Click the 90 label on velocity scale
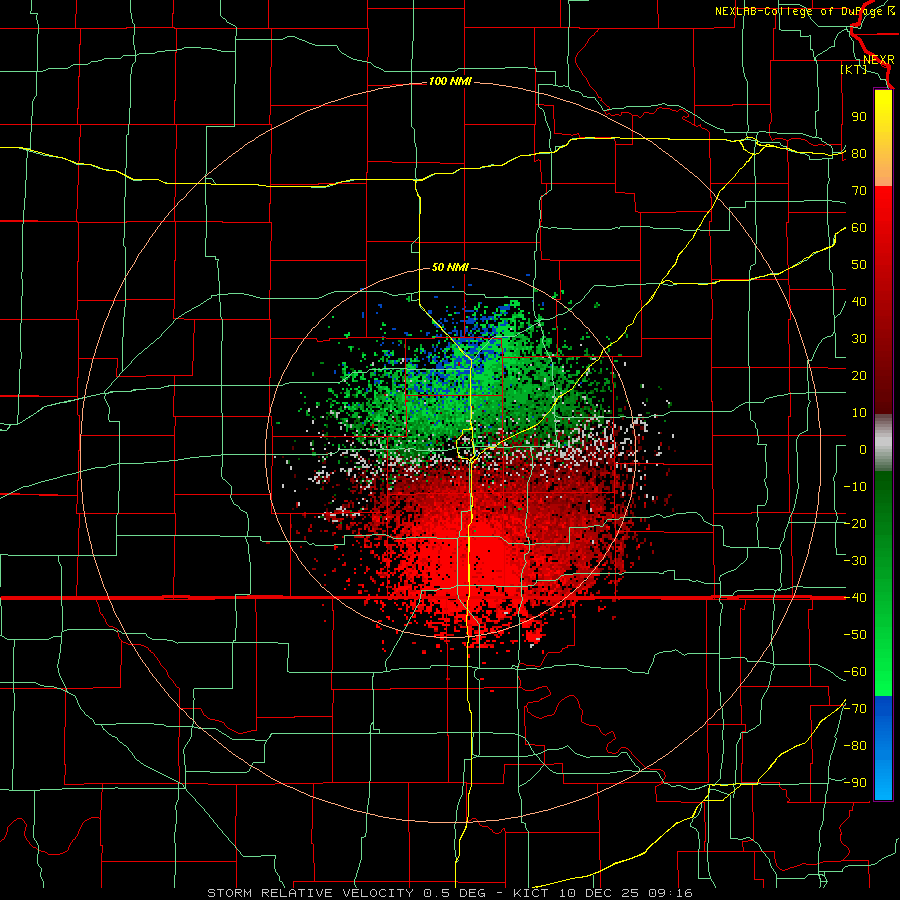The height and width of the screenshot is (900, 900). (859, 117)
